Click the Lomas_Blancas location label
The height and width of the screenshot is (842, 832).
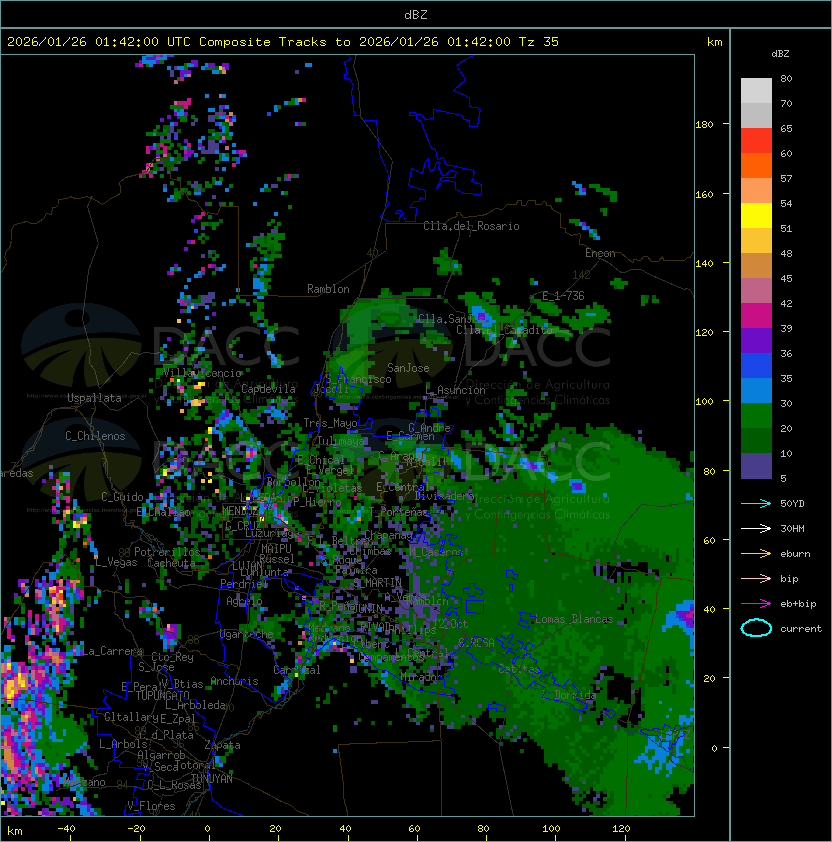[x=574, y=619]
